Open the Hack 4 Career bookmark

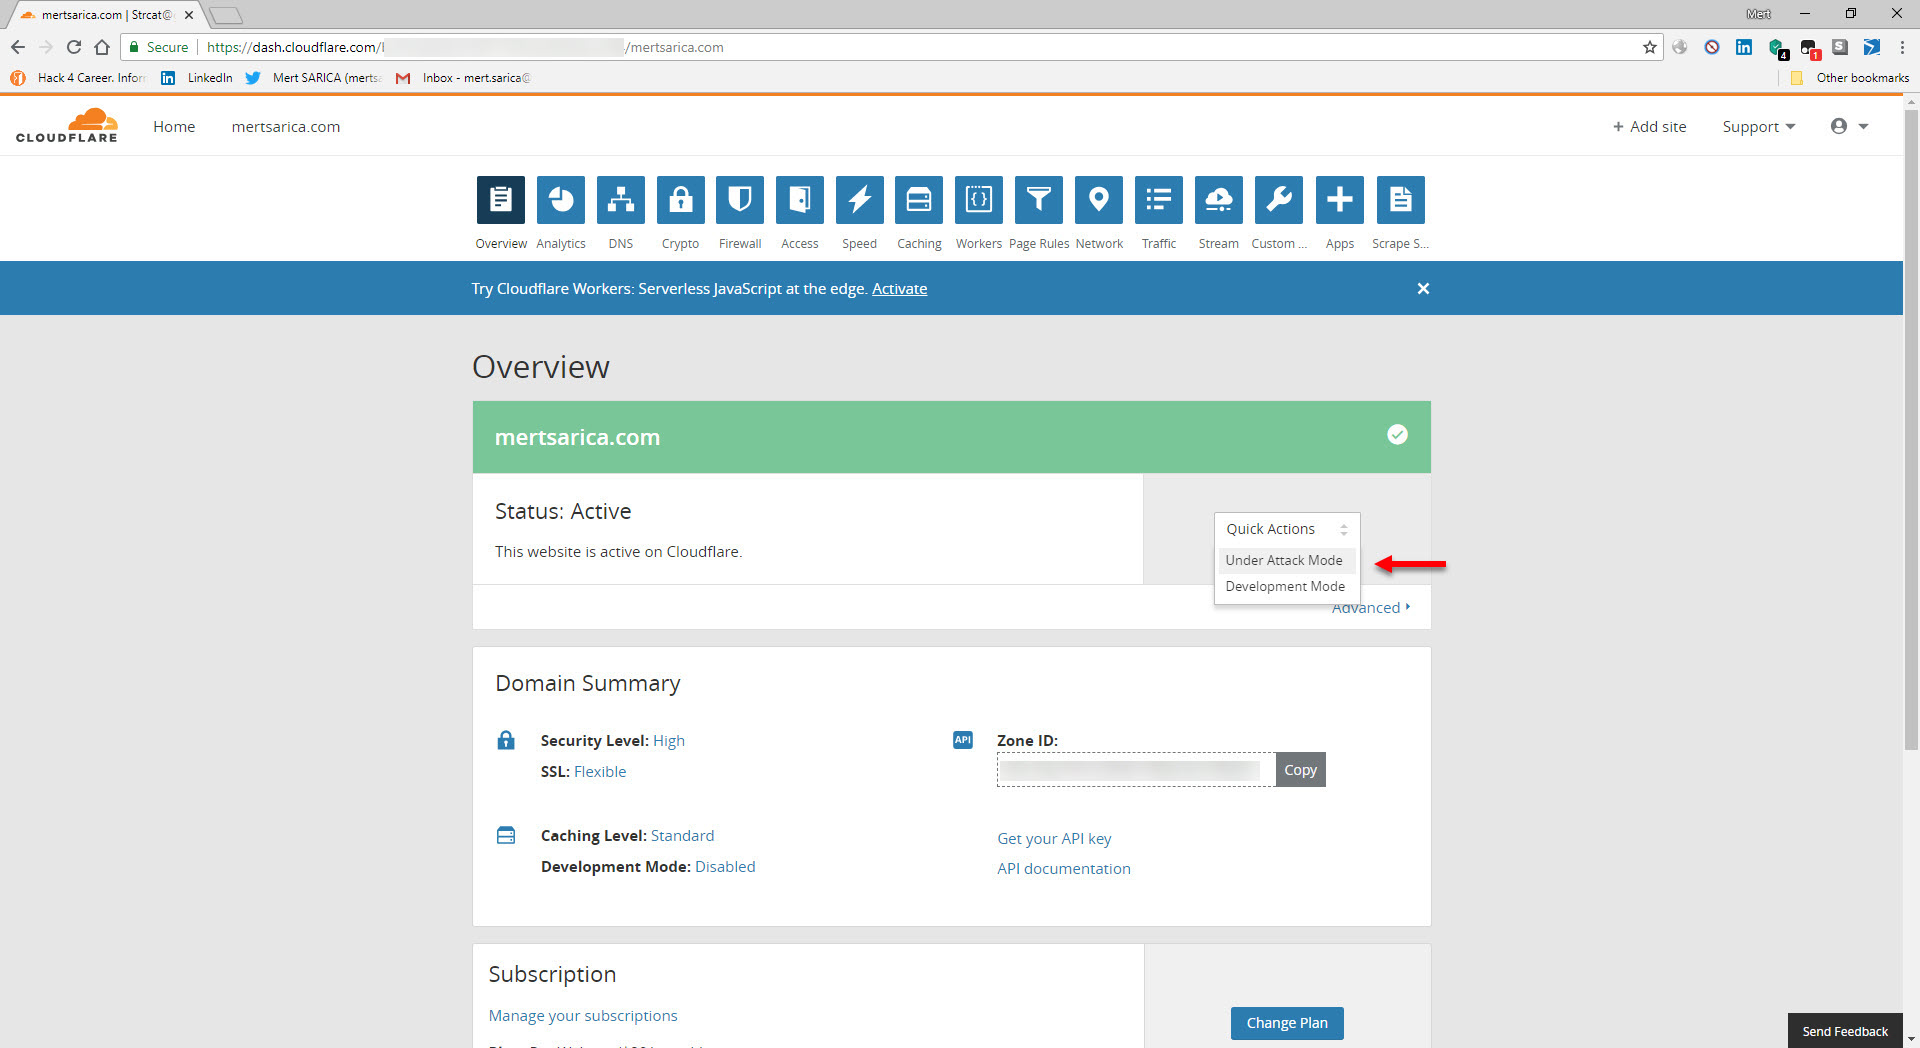point(78,78)
